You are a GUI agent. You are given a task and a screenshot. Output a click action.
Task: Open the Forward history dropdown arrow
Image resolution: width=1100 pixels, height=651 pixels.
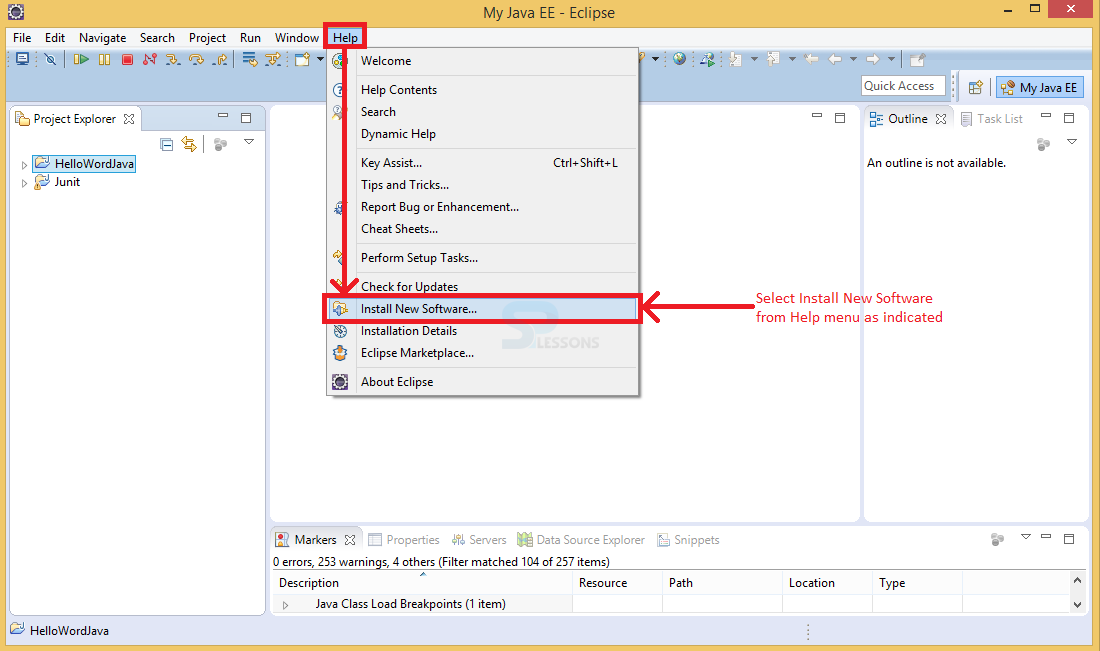click(x=891, y=59)
